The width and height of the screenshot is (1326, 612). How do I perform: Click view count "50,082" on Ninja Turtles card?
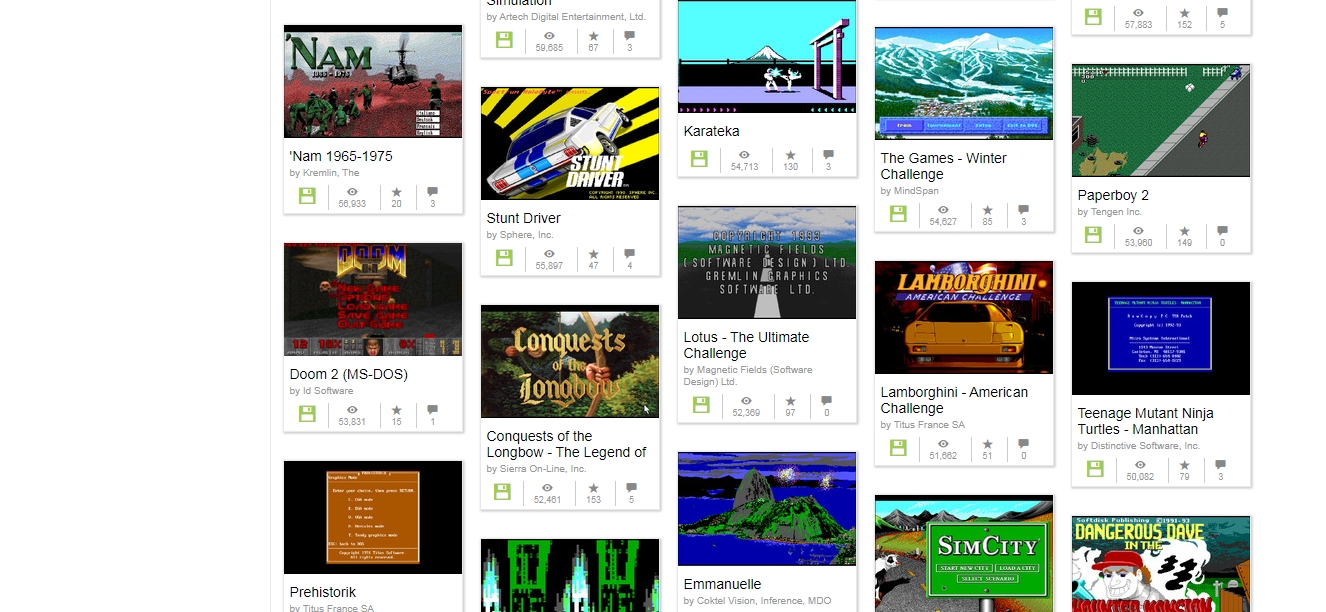[x=1139, y=477]
